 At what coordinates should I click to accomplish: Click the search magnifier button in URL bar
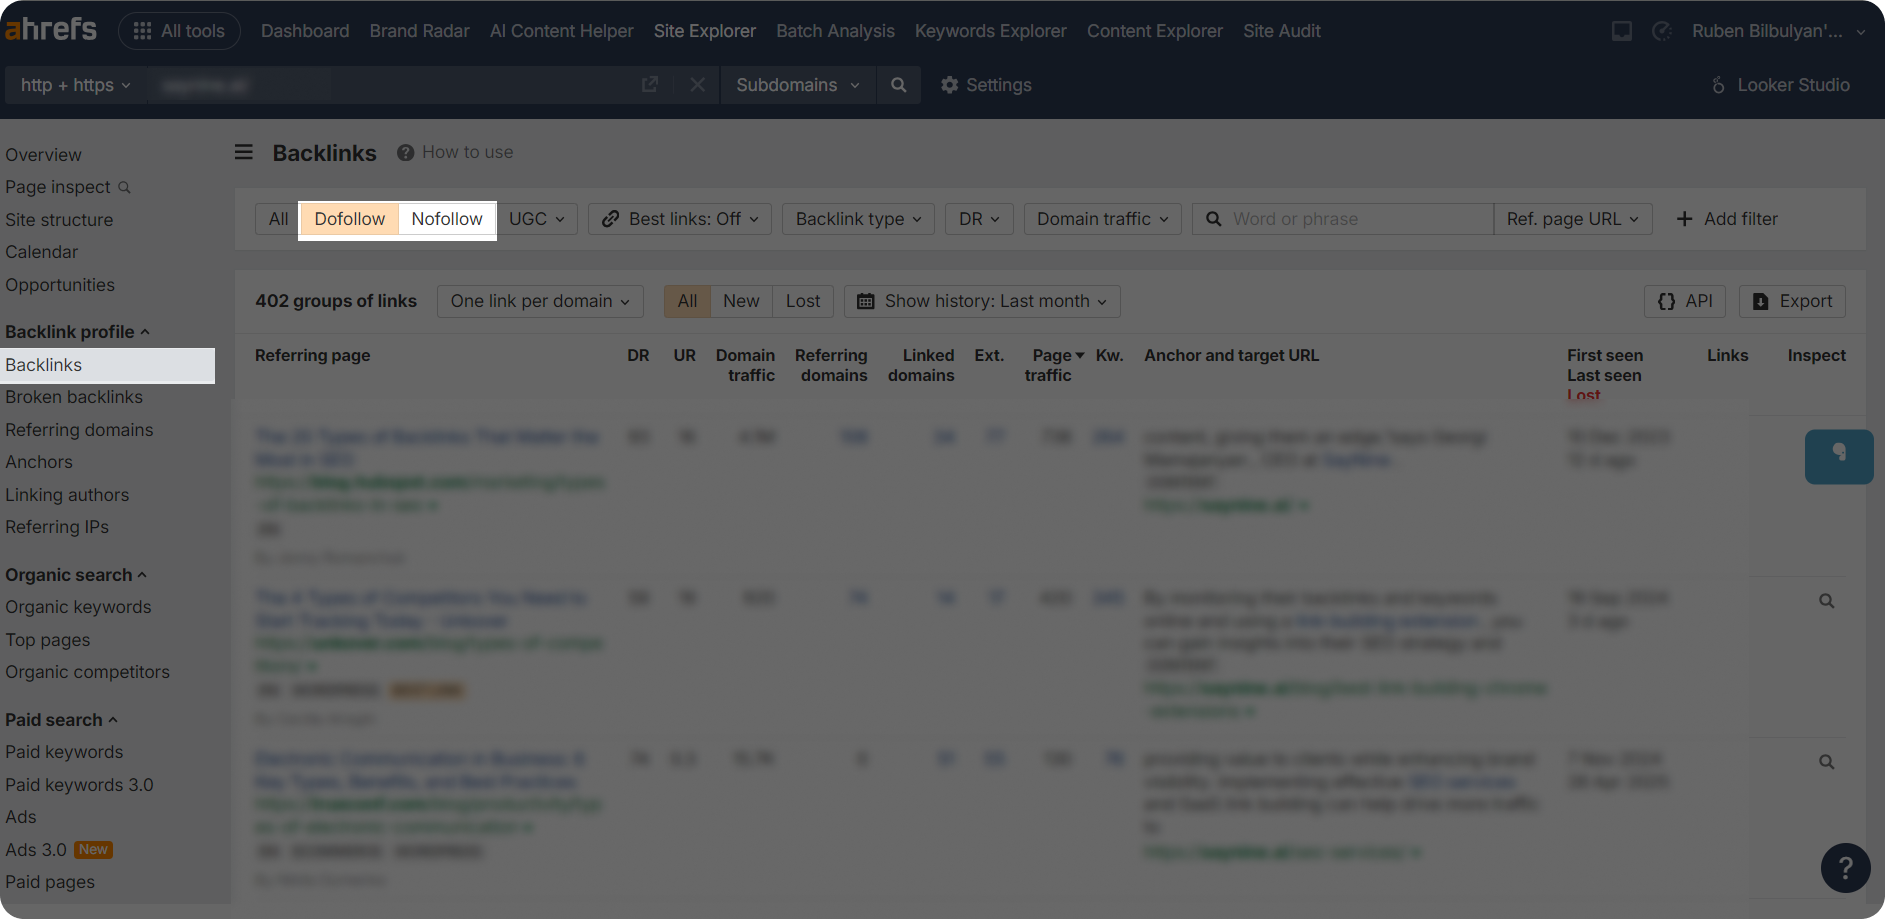point(899,85)
